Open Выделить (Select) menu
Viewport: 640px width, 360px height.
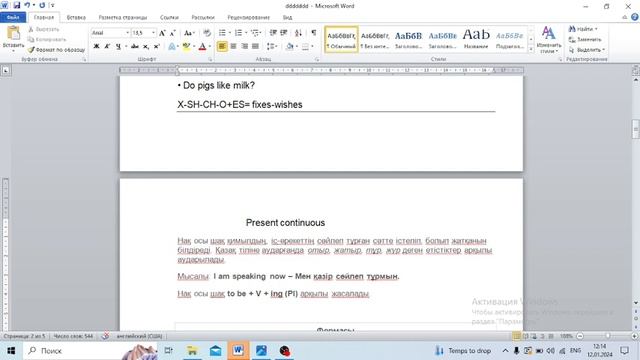tap(587, 50)
